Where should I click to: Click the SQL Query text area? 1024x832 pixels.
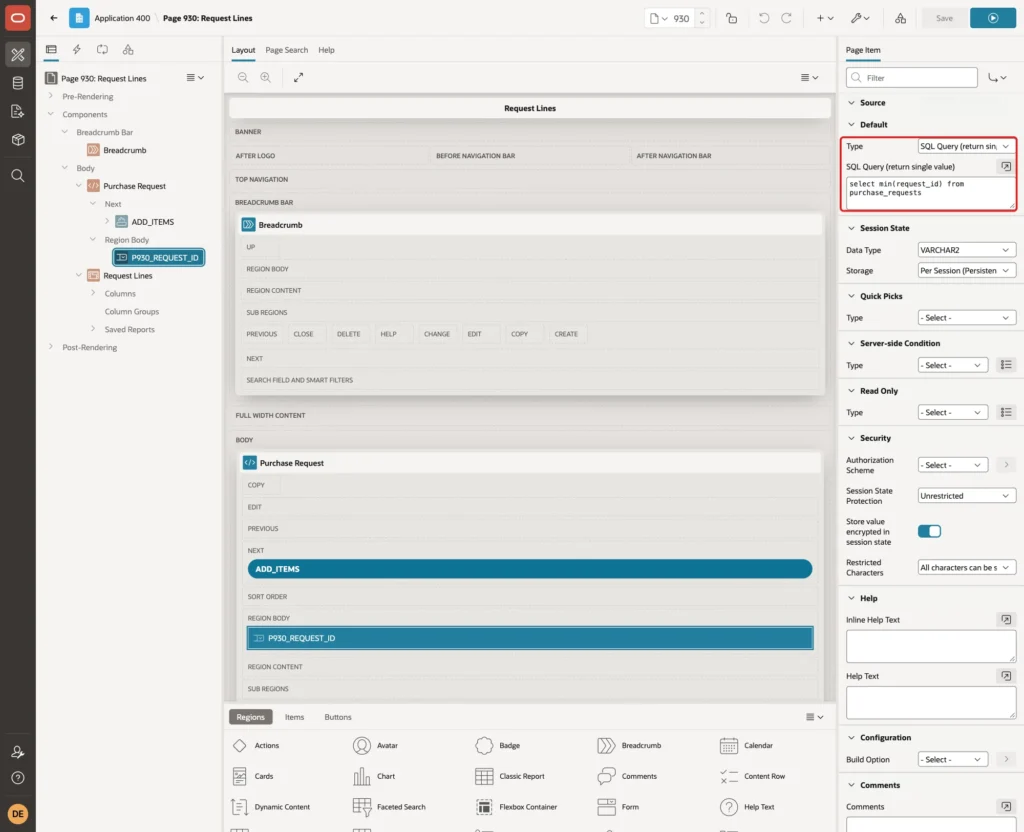[930, 193]
